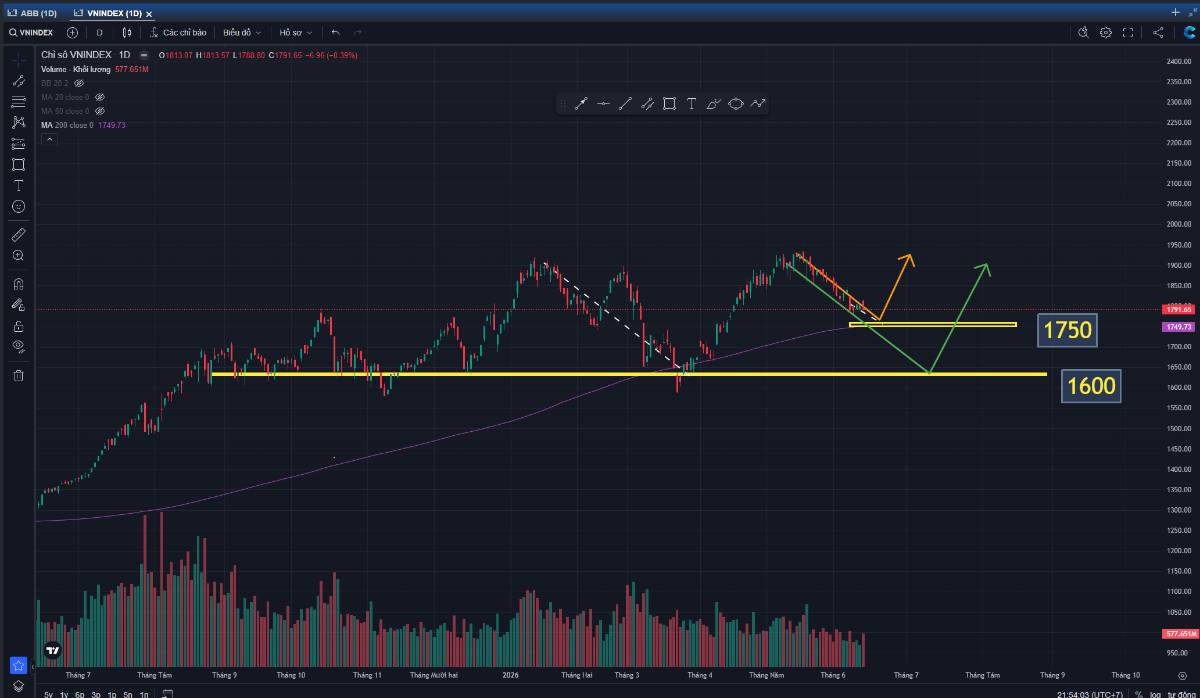Open the object tree layers icon
This screenshot has width=1200, height=698.
(x=18, y=686)
